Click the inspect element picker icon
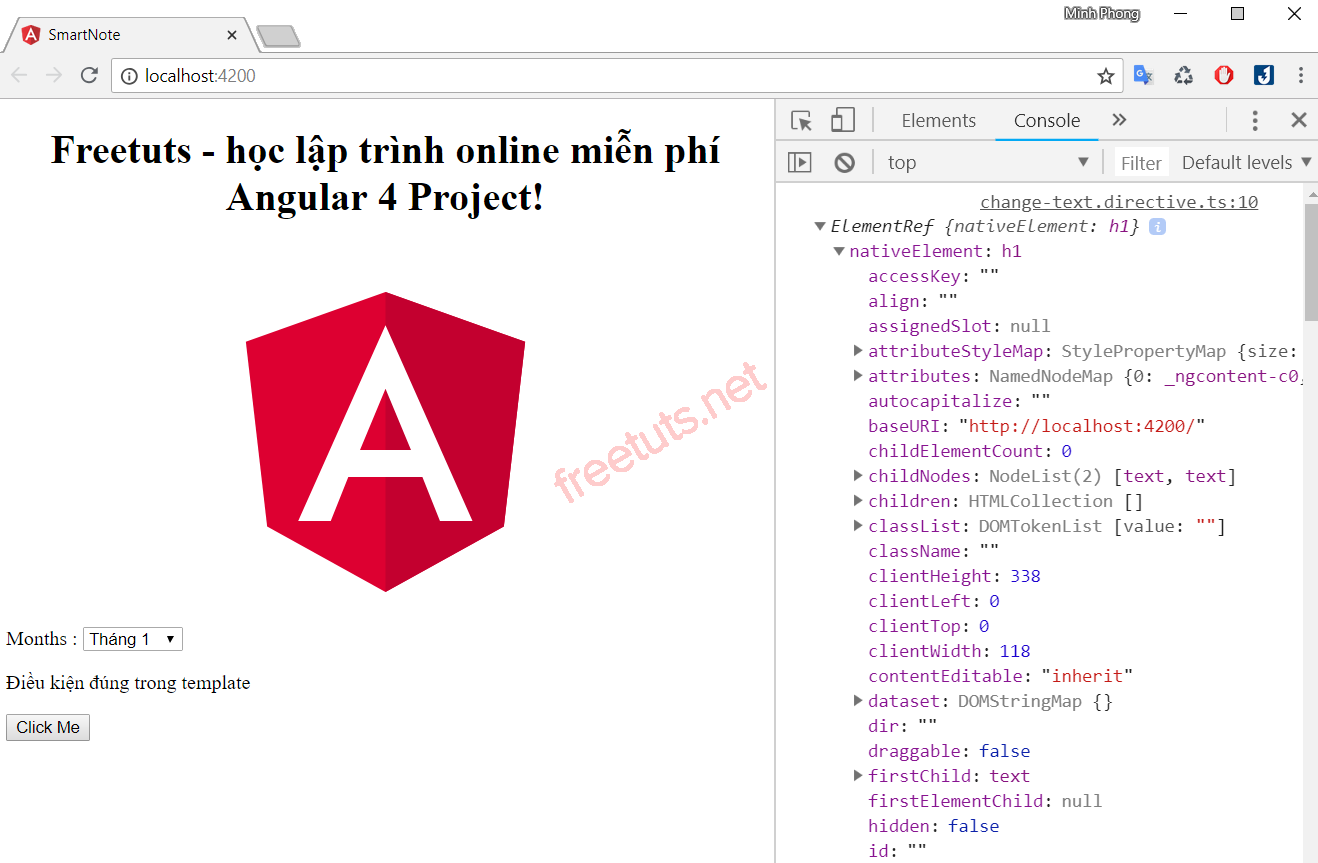Screen dimensions: 1318x863 coord(801,121)
